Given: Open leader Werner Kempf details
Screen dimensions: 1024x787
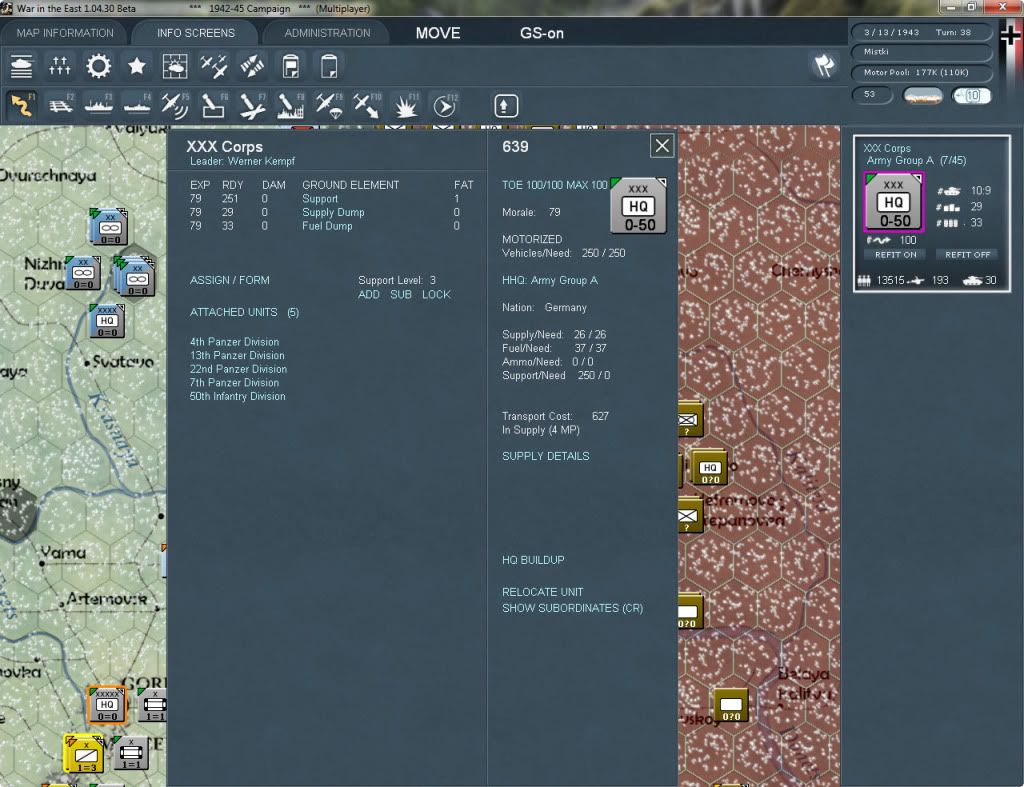Looking at the screenshot, I should (242, 161).
